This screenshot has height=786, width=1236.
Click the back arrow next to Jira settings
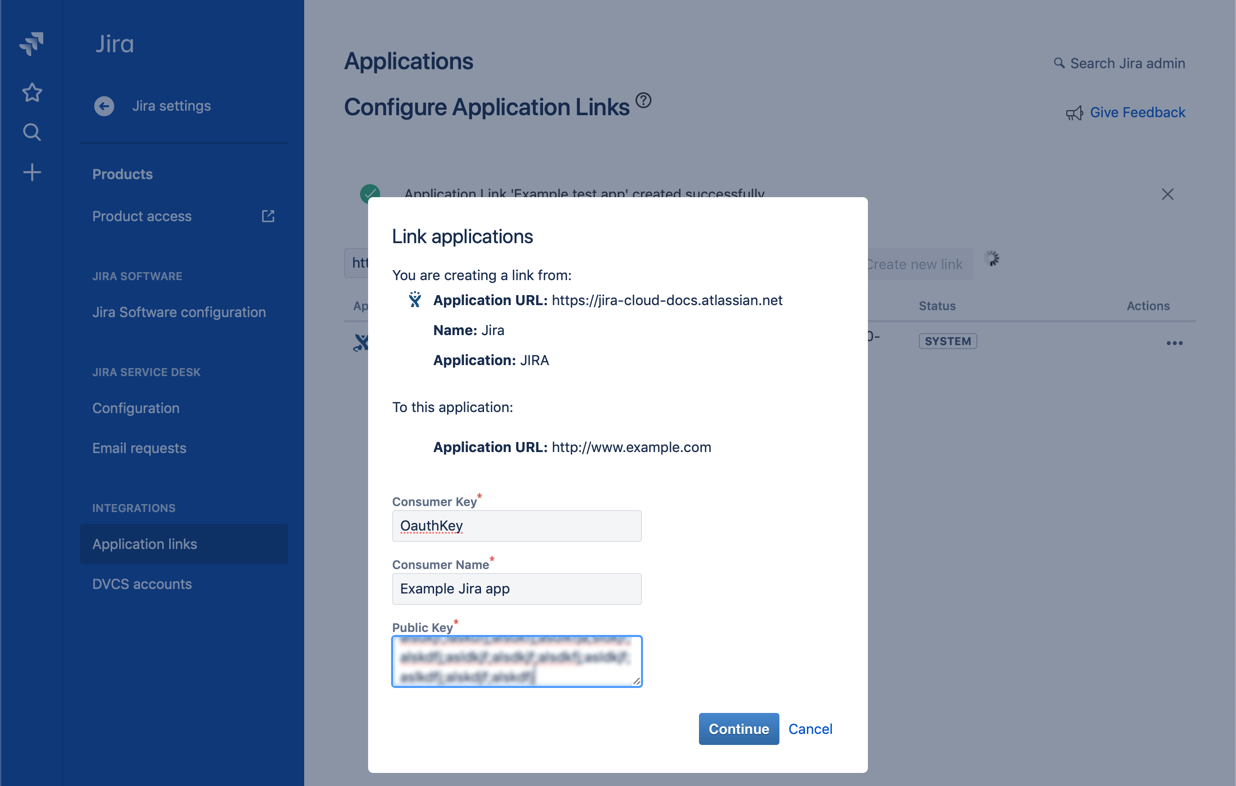click(x=104, y=106)
